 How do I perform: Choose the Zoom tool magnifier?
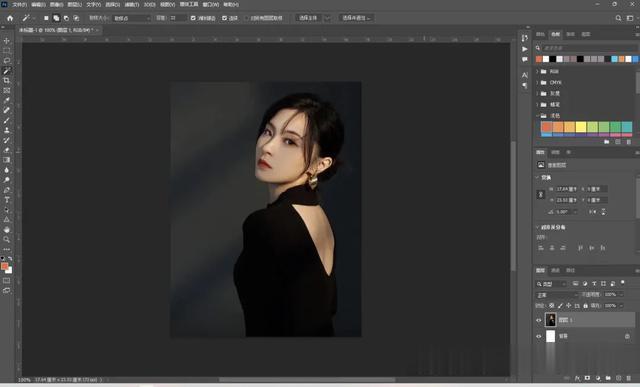pyautogui.click(x=7, y=240)
